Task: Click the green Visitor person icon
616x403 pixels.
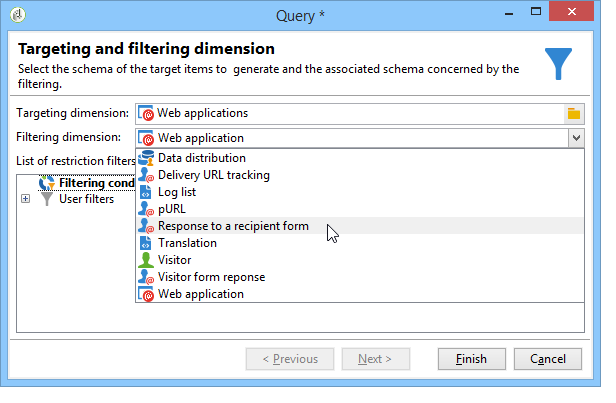Action: coord(146,260)
